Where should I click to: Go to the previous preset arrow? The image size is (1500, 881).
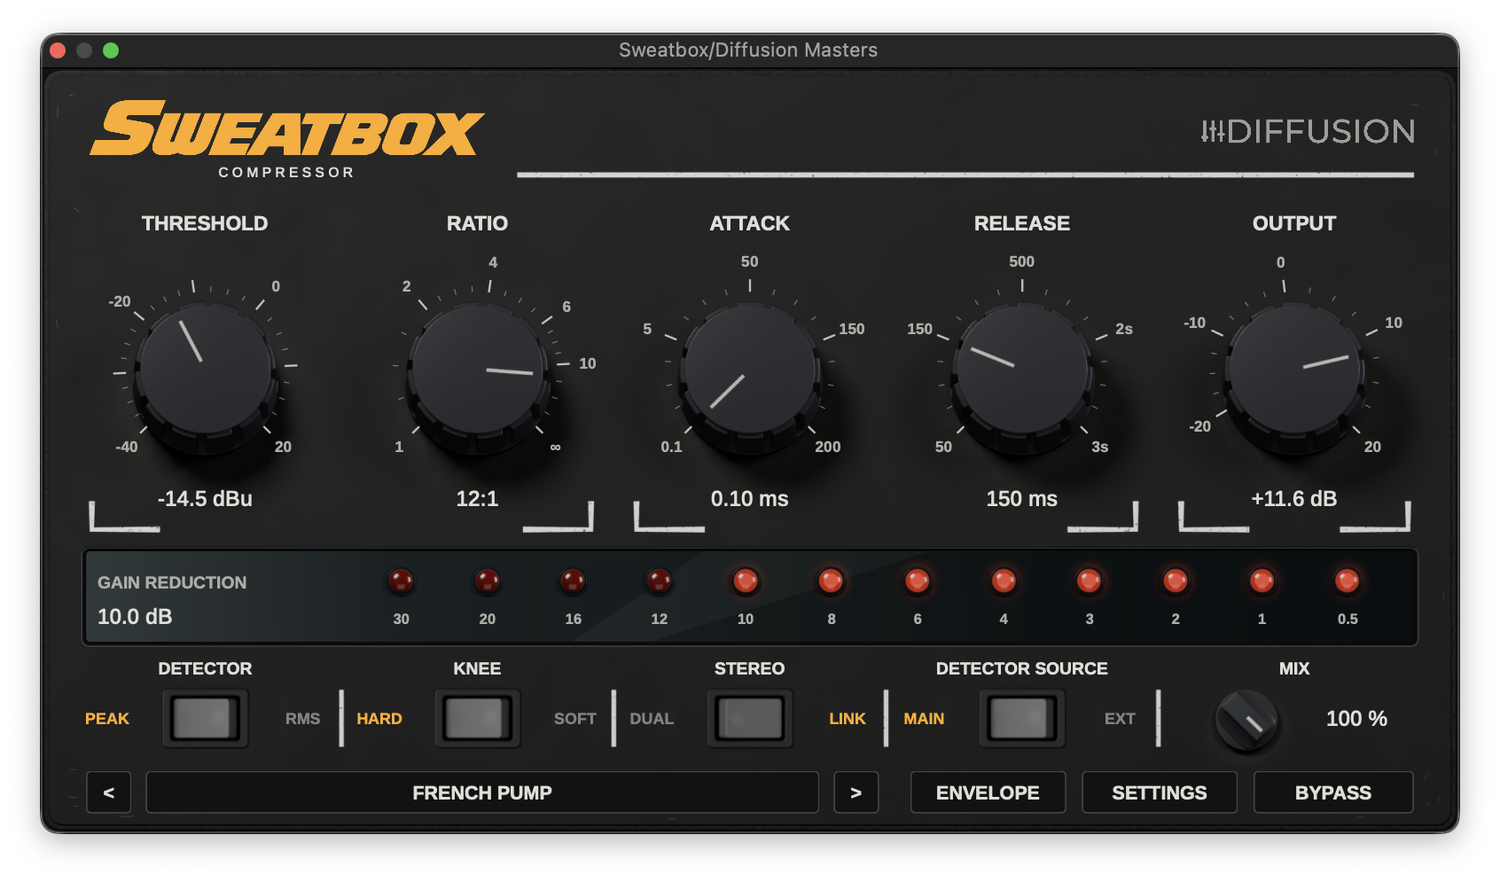pos(109,792)
